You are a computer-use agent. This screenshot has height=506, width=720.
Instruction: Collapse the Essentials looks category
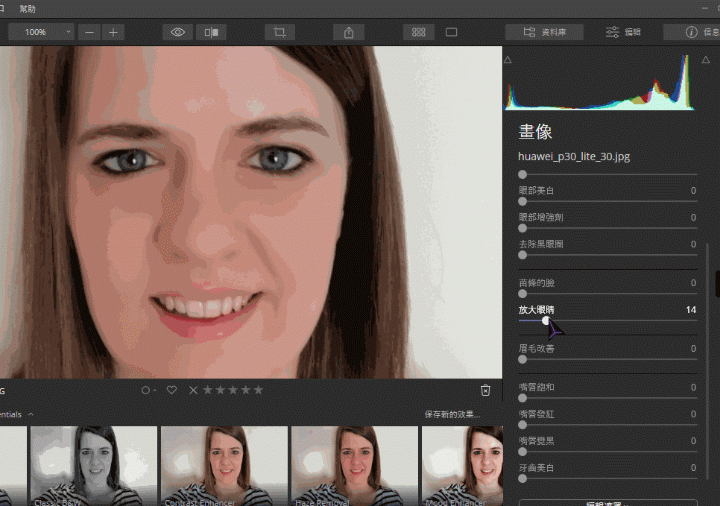click(30, 414)
